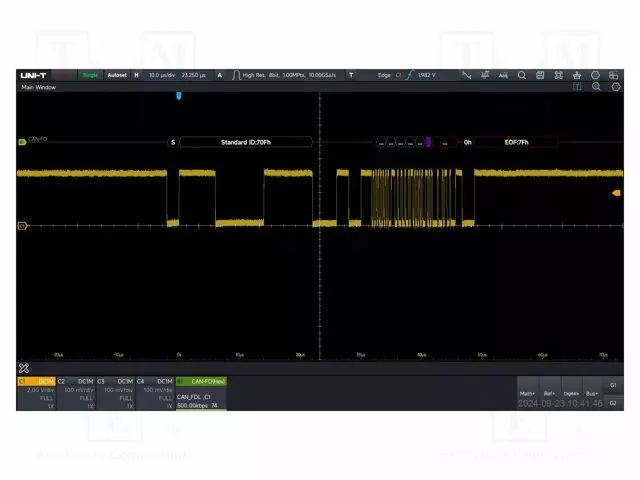Image resolution: width=640 pixels, height=480 pixels.
Task: Click the green CAN-FD bus label marker
Action: click(22, 142)
